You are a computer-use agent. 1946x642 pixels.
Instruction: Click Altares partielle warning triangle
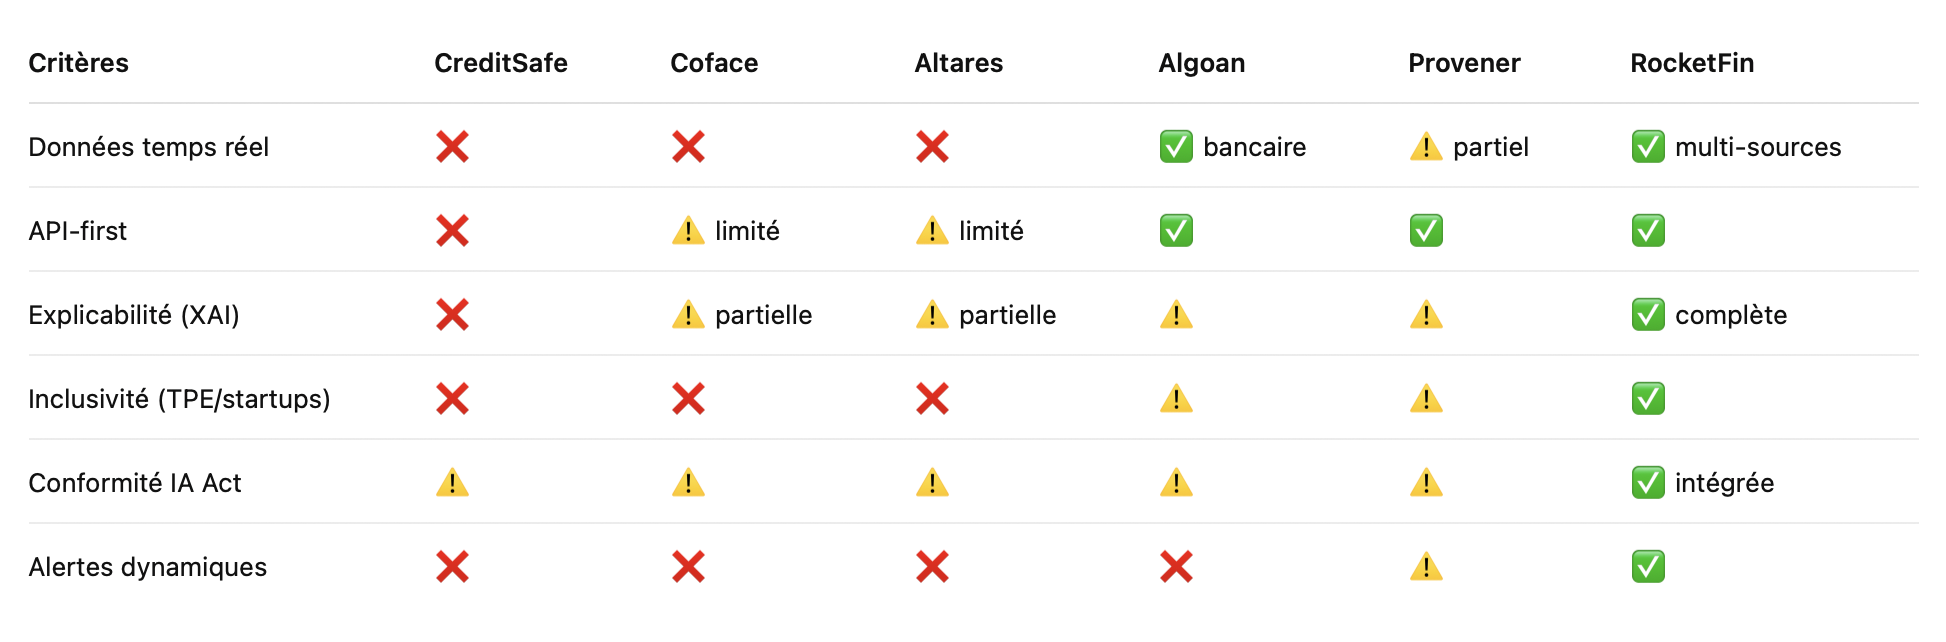point(932,315)
